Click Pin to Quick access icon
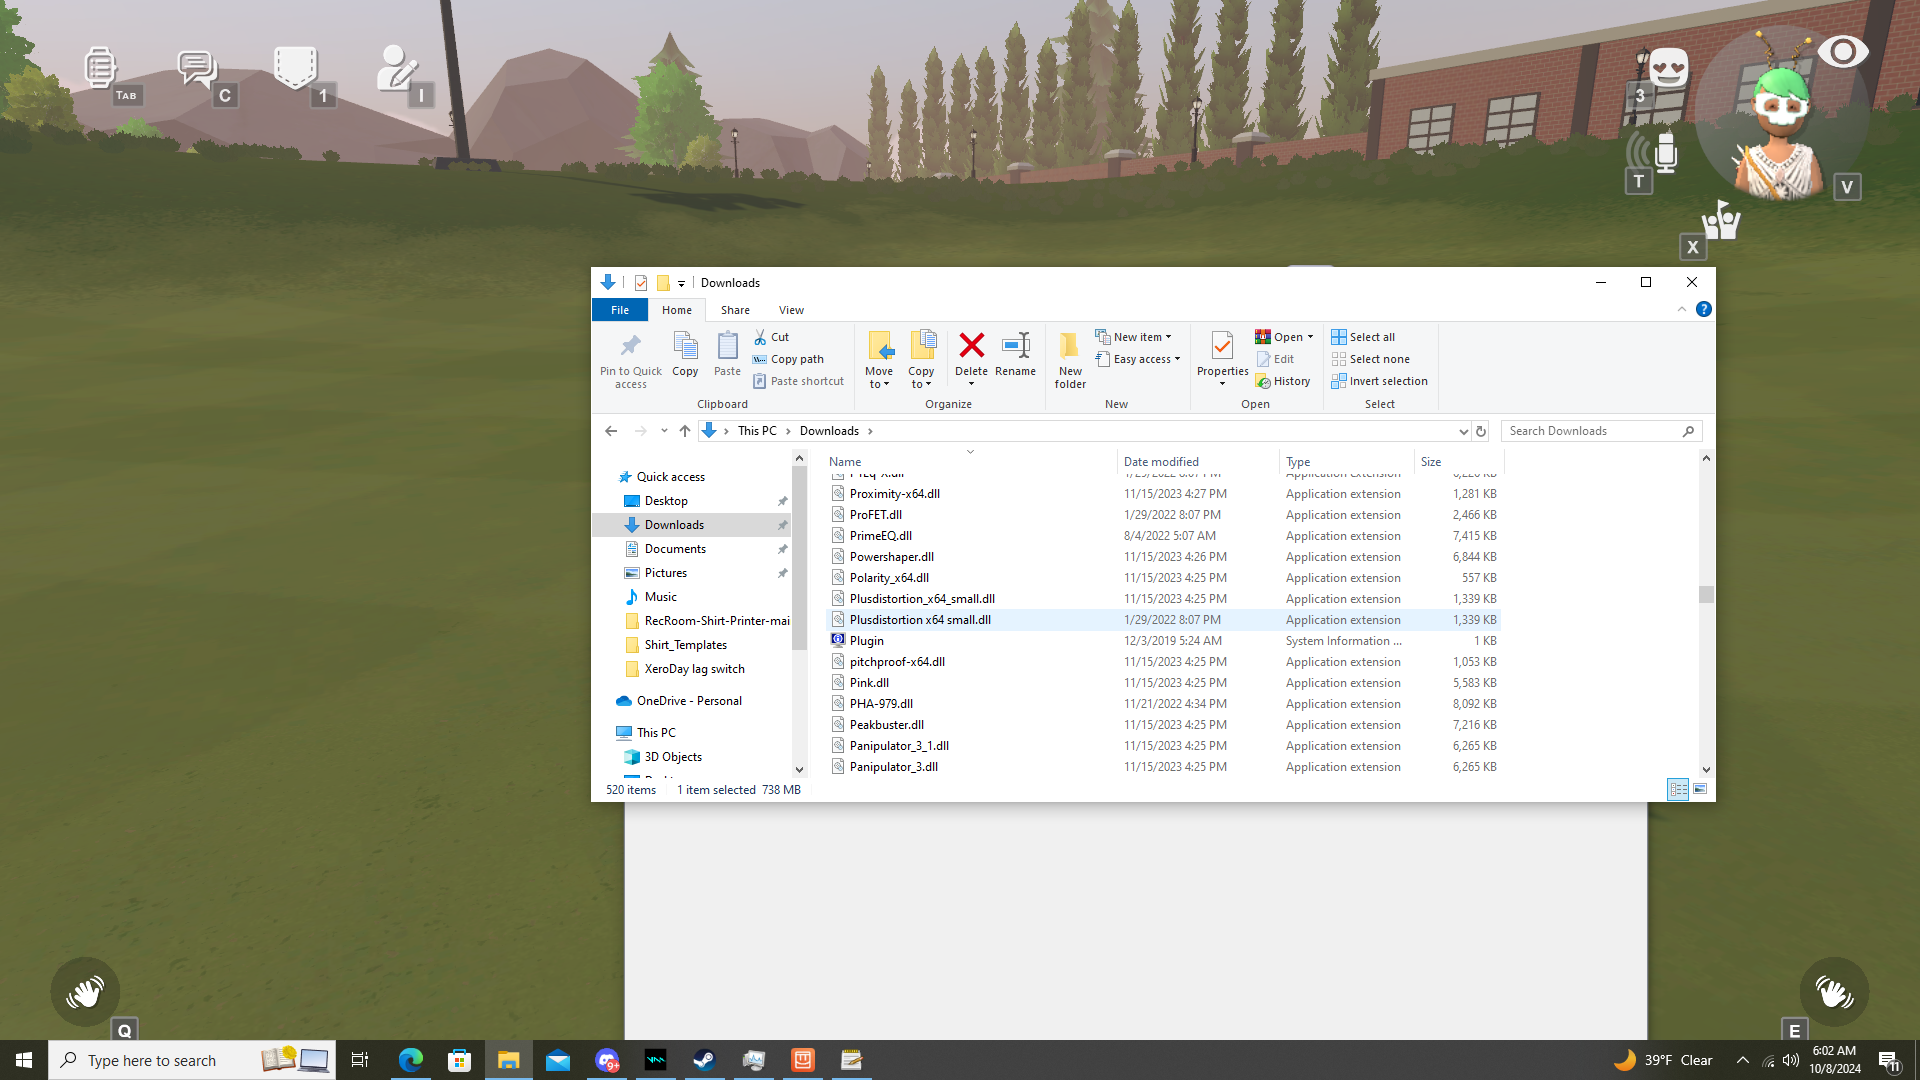Viewport: 1920px width, 1080px height. point(630,347)
